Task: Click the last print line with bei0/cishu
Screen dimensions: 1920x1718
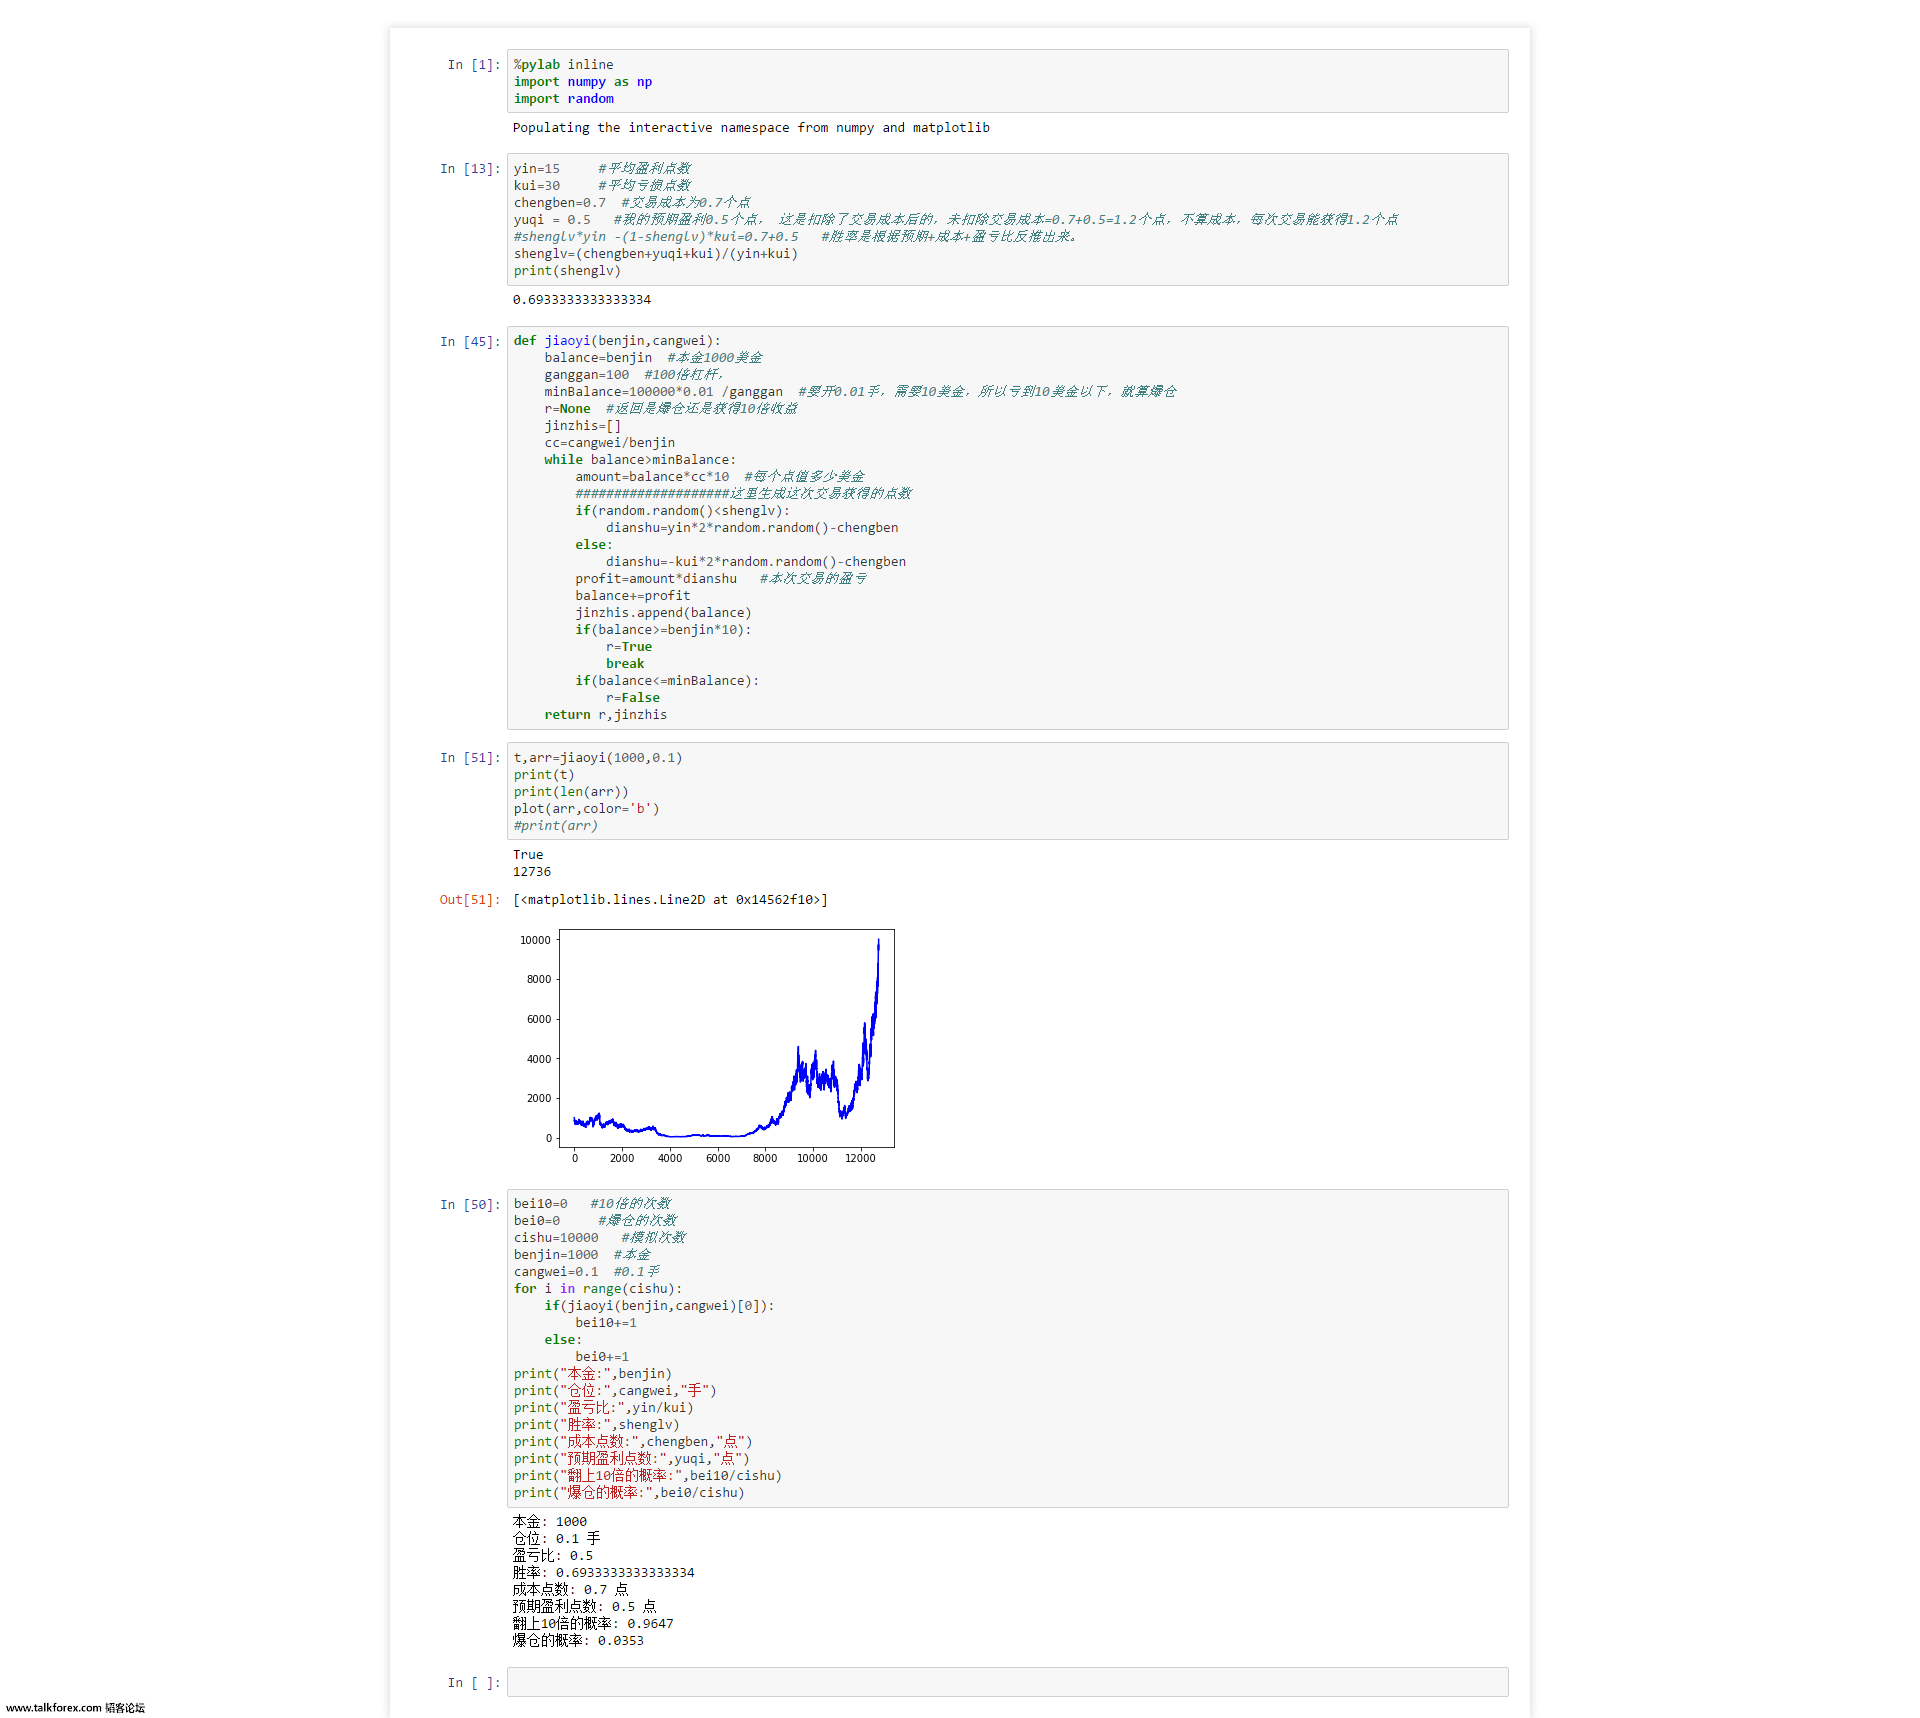Action: pyautogui.click(x=629, y=1493)
